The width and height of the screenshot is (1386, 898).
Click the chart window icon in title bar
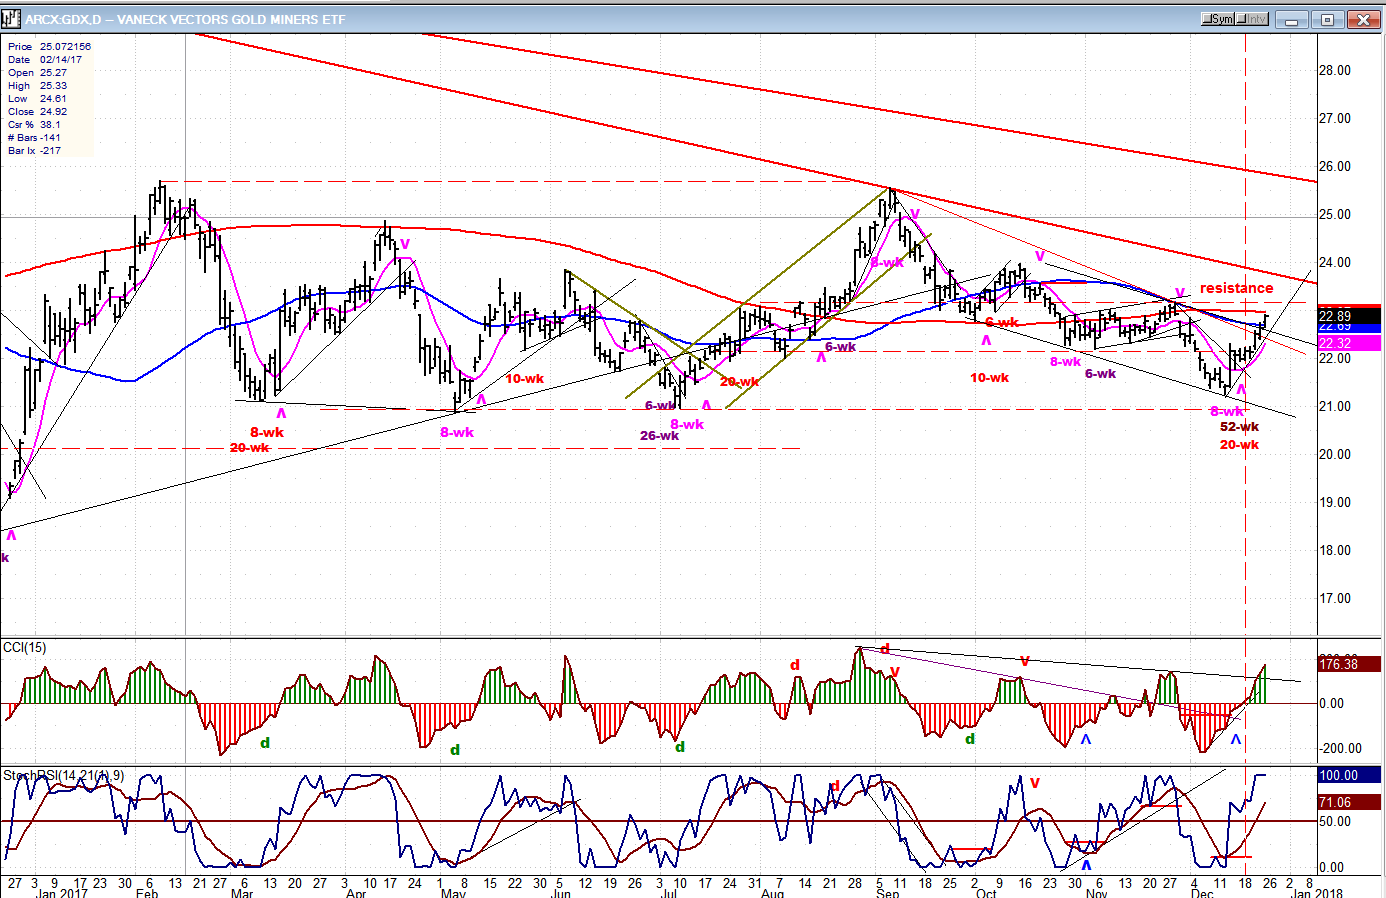click(x=12, y=19)
